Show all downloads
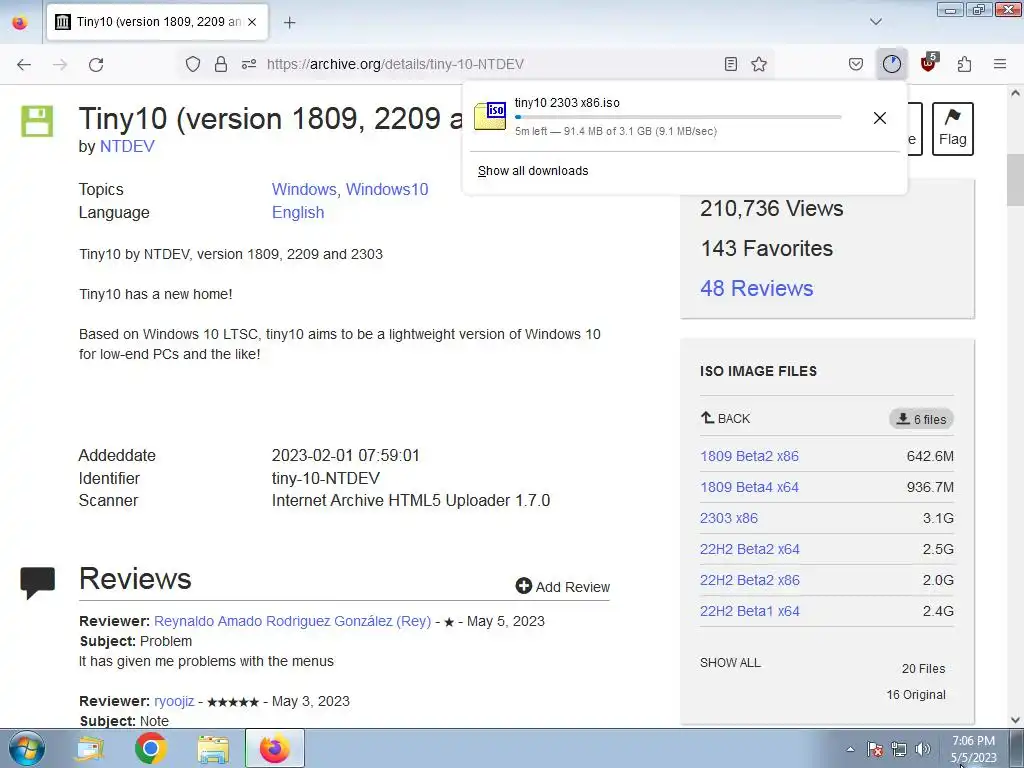The height and width of the screenshot is (768, 1024). pyautogui.click(x=533, y=171)
